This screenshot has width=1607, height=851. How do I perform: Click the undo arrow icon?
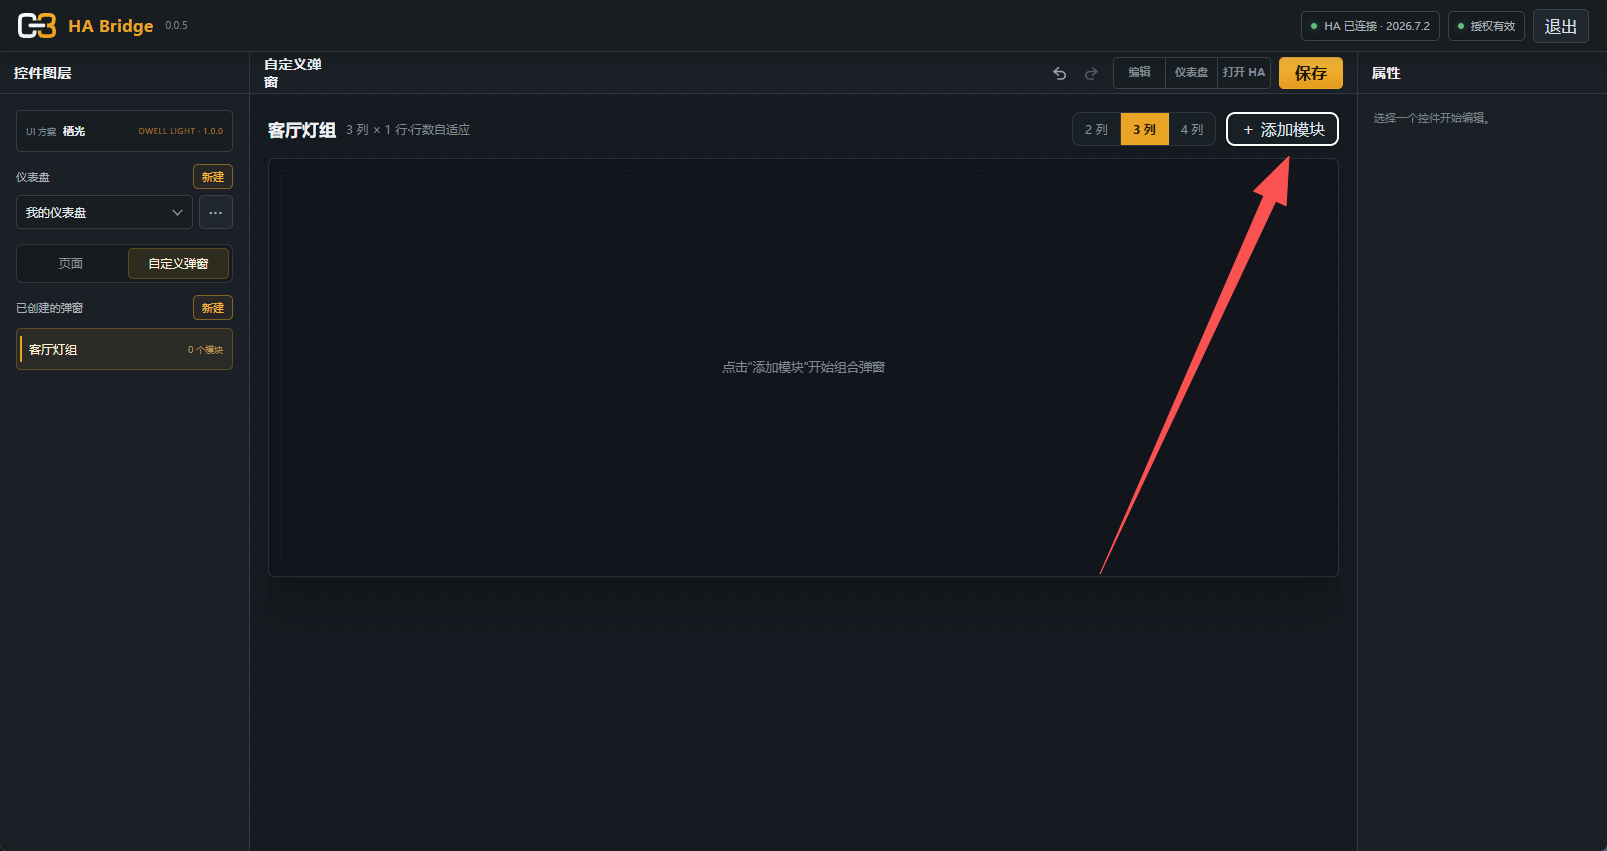[1060, 73]
